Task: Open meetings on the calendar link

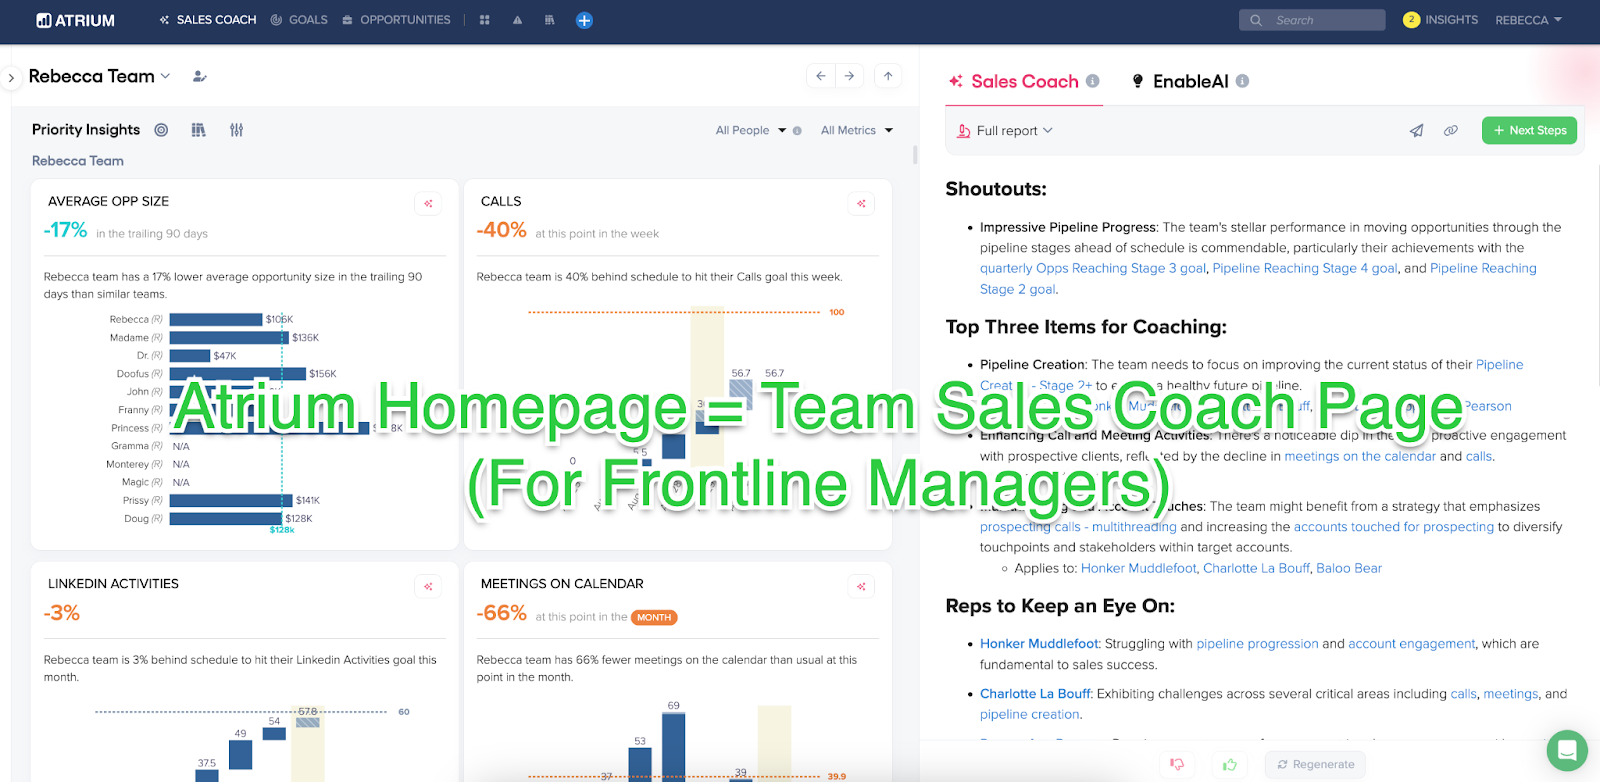Action: tap(1360, 456)
